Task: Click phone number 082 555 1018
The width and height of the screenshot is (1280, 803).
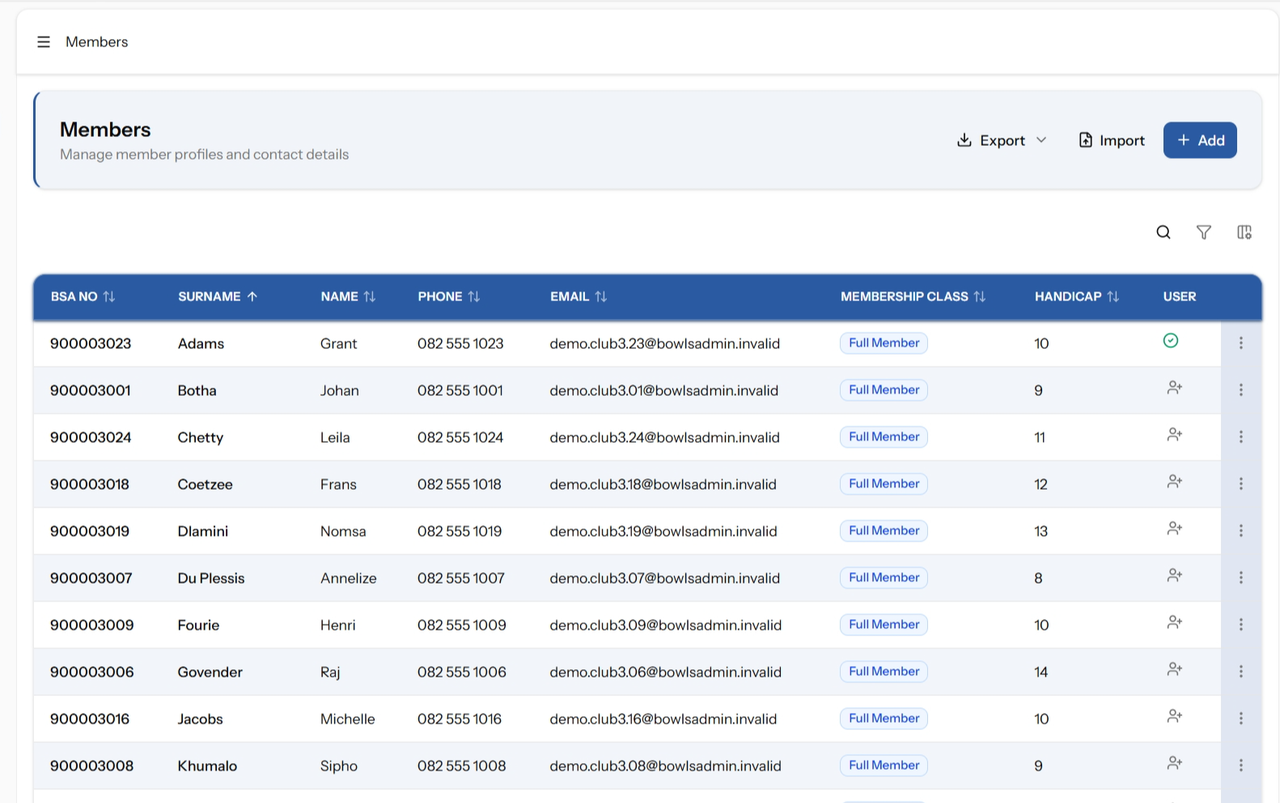Action: (460, 484)
